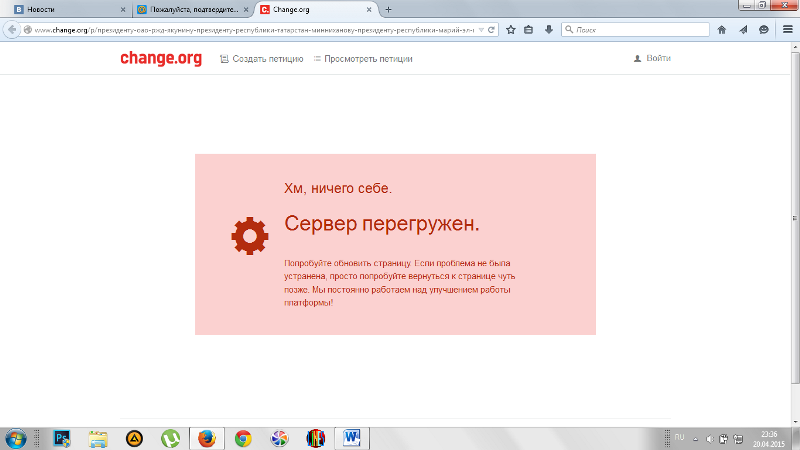Open the Firefox downloads arrow
Viewport: 800px width, 450px height.
(548, 30)
